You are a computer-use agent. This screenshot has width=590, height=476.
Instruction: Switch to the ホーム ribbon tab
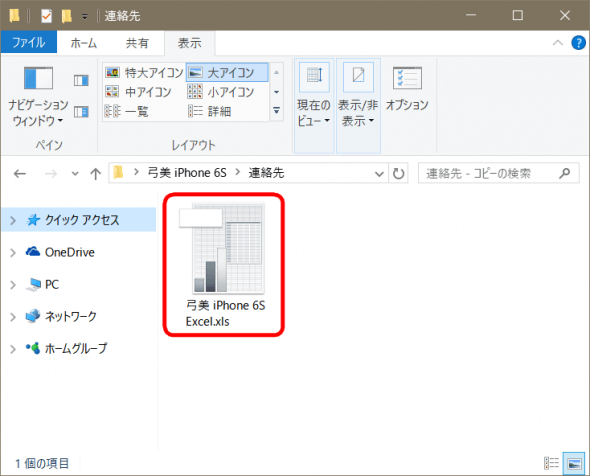84,43
